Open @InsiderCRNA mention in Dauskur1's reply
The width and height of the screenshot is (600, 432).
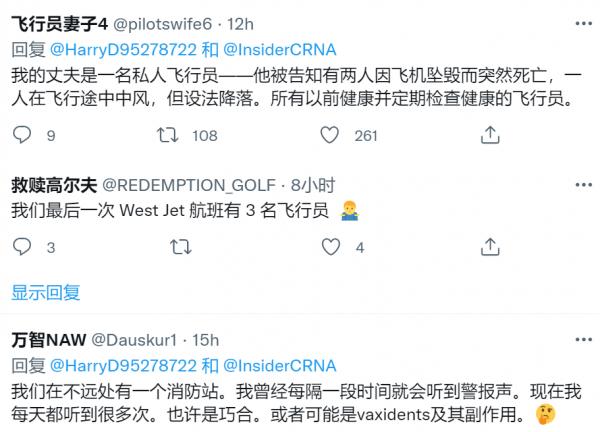[x=282, y=365]
